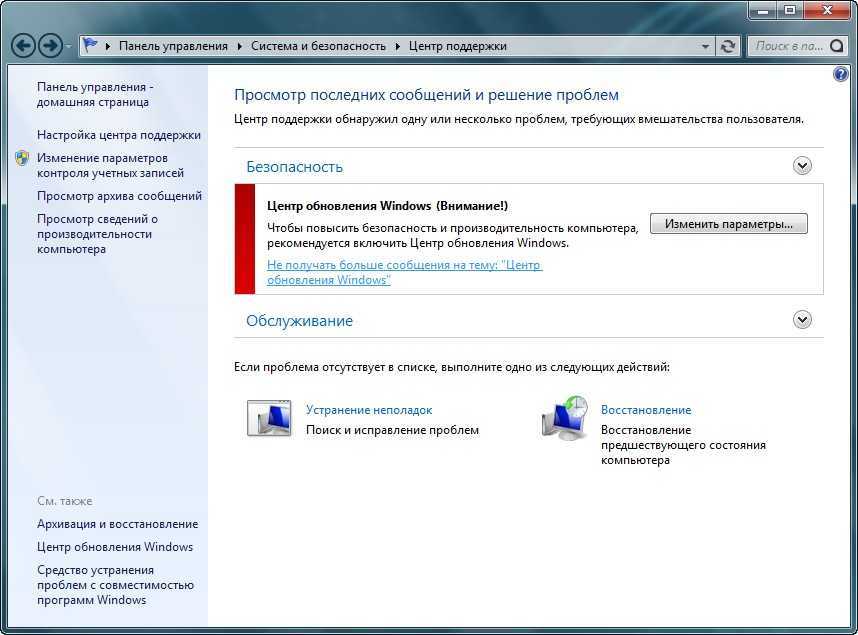Viewport: 858px width, 635px height.
Task: Expand breadcrumb arrow before 'Панель управления'
Action: pyautogui.click(x=108, y=47)
